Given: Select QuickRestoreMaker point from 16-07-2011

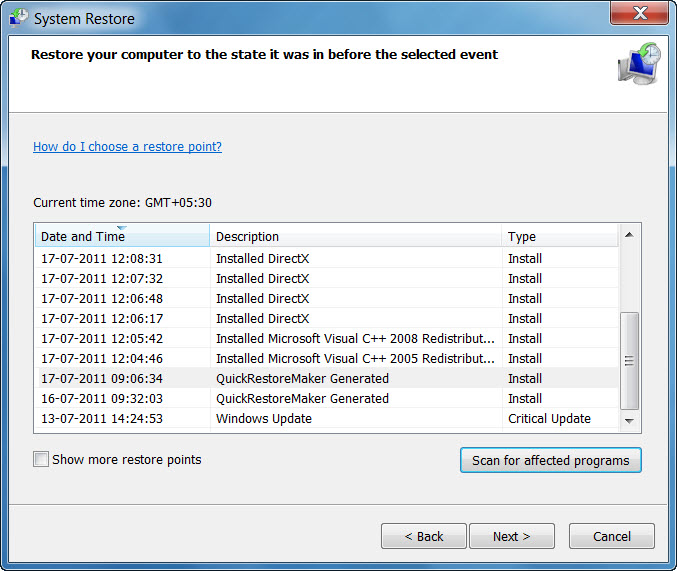Looking at the screenshot, I should coord(302,399).
